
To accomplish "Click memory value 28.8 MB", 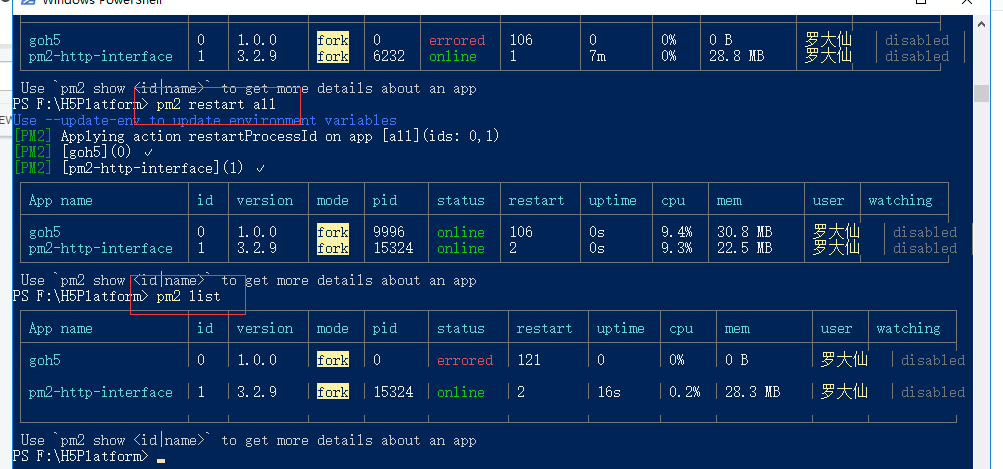I will coord(736,56).
